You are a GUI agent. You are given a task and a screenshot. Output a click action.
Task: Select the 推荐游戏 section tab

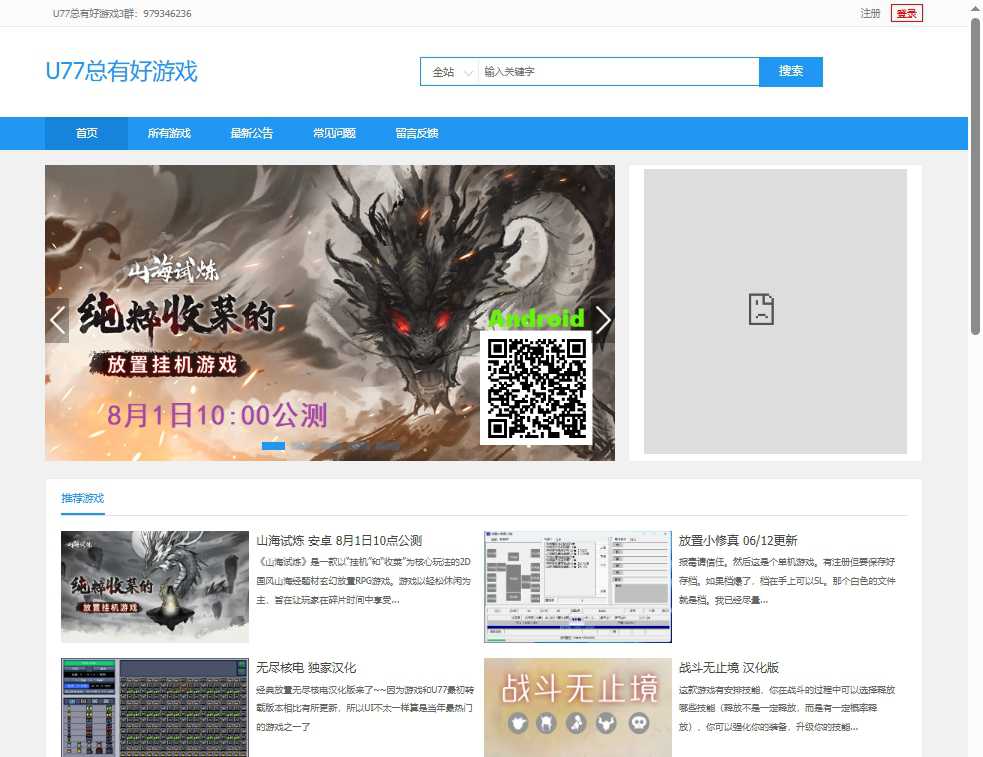click(82, 498)
